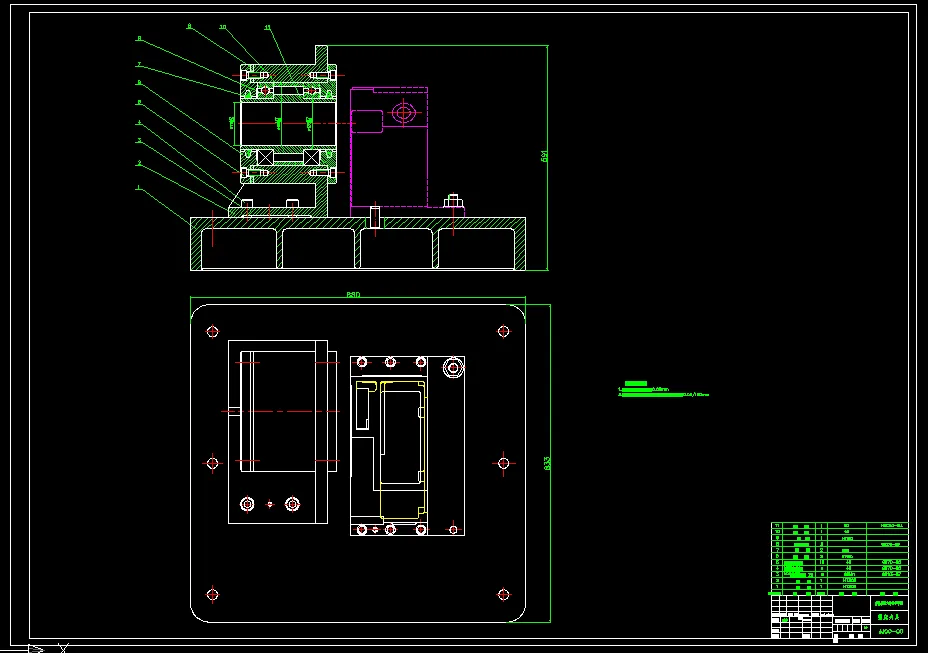Select the right crossed-box bearing symbol in section
Viewport: 928px width, 653px height.
pyautogui.click(x=311, y=157)
